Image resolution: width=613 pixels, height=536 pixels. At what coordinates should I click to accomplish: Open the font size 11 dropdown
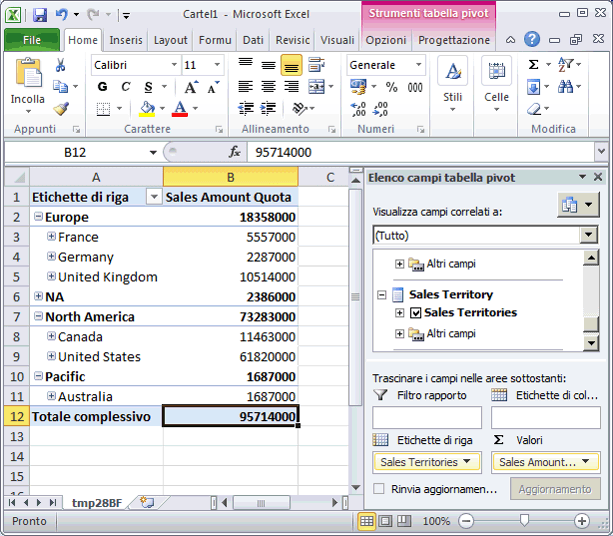217,65
